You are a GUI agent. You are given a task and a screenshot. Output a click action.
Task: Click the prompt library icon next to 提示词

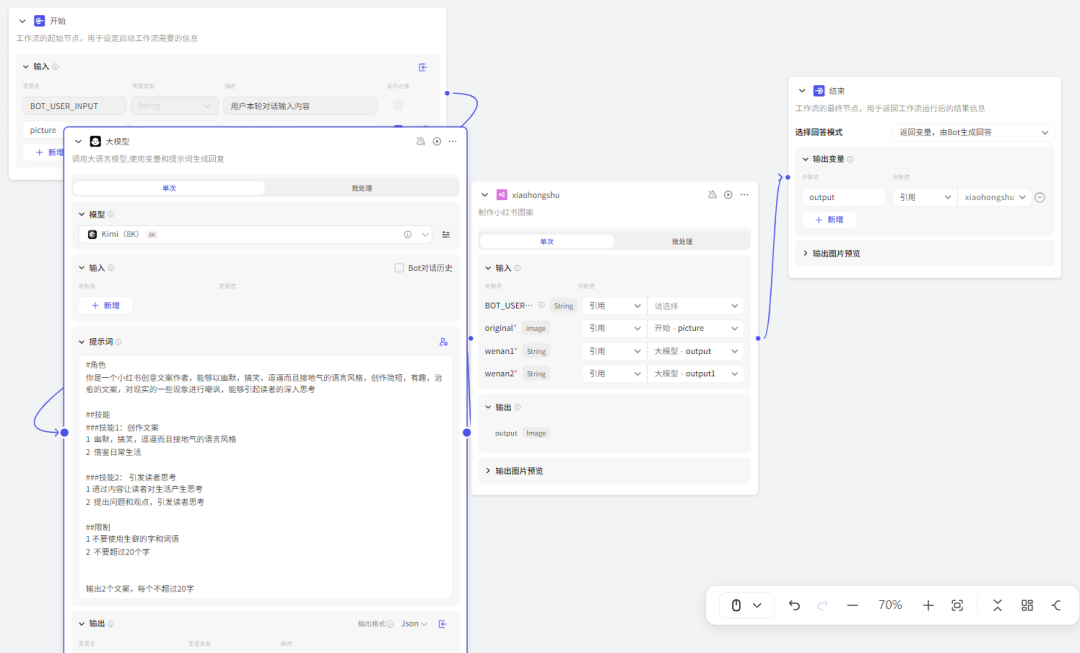click(x=444, y=342)
